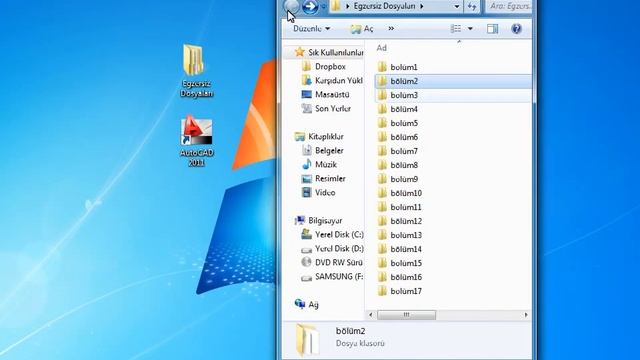This screenshot has height=360, width=640.
Task: Open Yerel Disk (C:)
Action: pos(332,234)
